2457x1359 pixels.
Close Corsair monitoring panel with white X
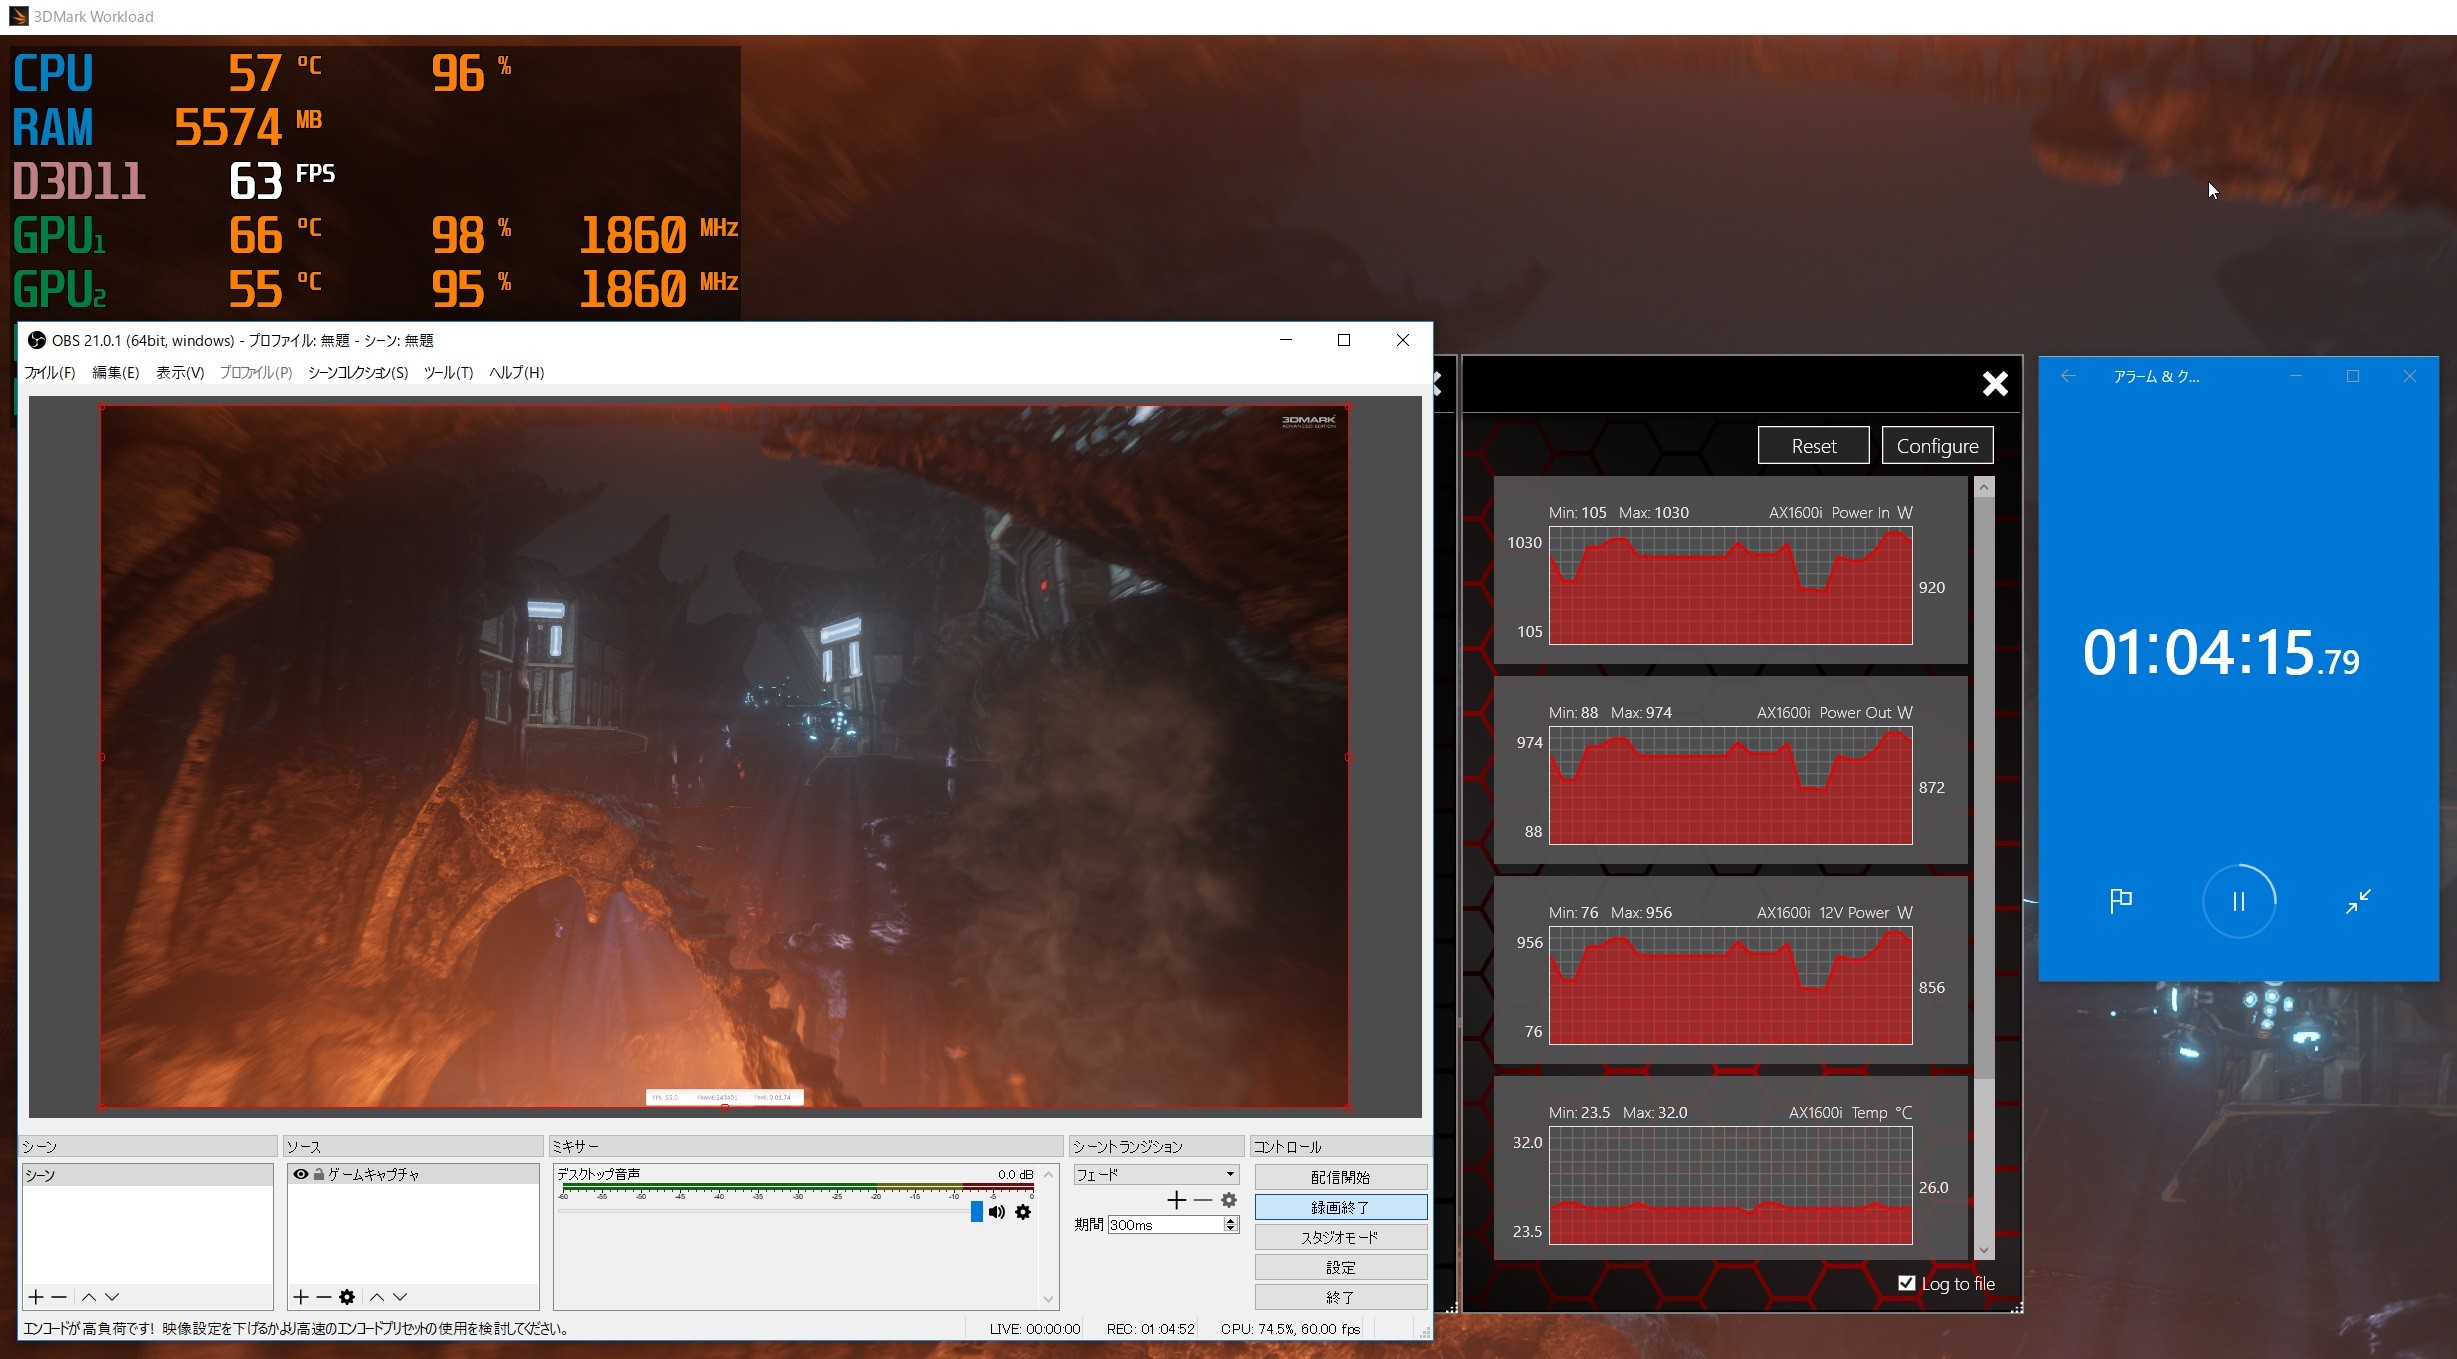1995,384
